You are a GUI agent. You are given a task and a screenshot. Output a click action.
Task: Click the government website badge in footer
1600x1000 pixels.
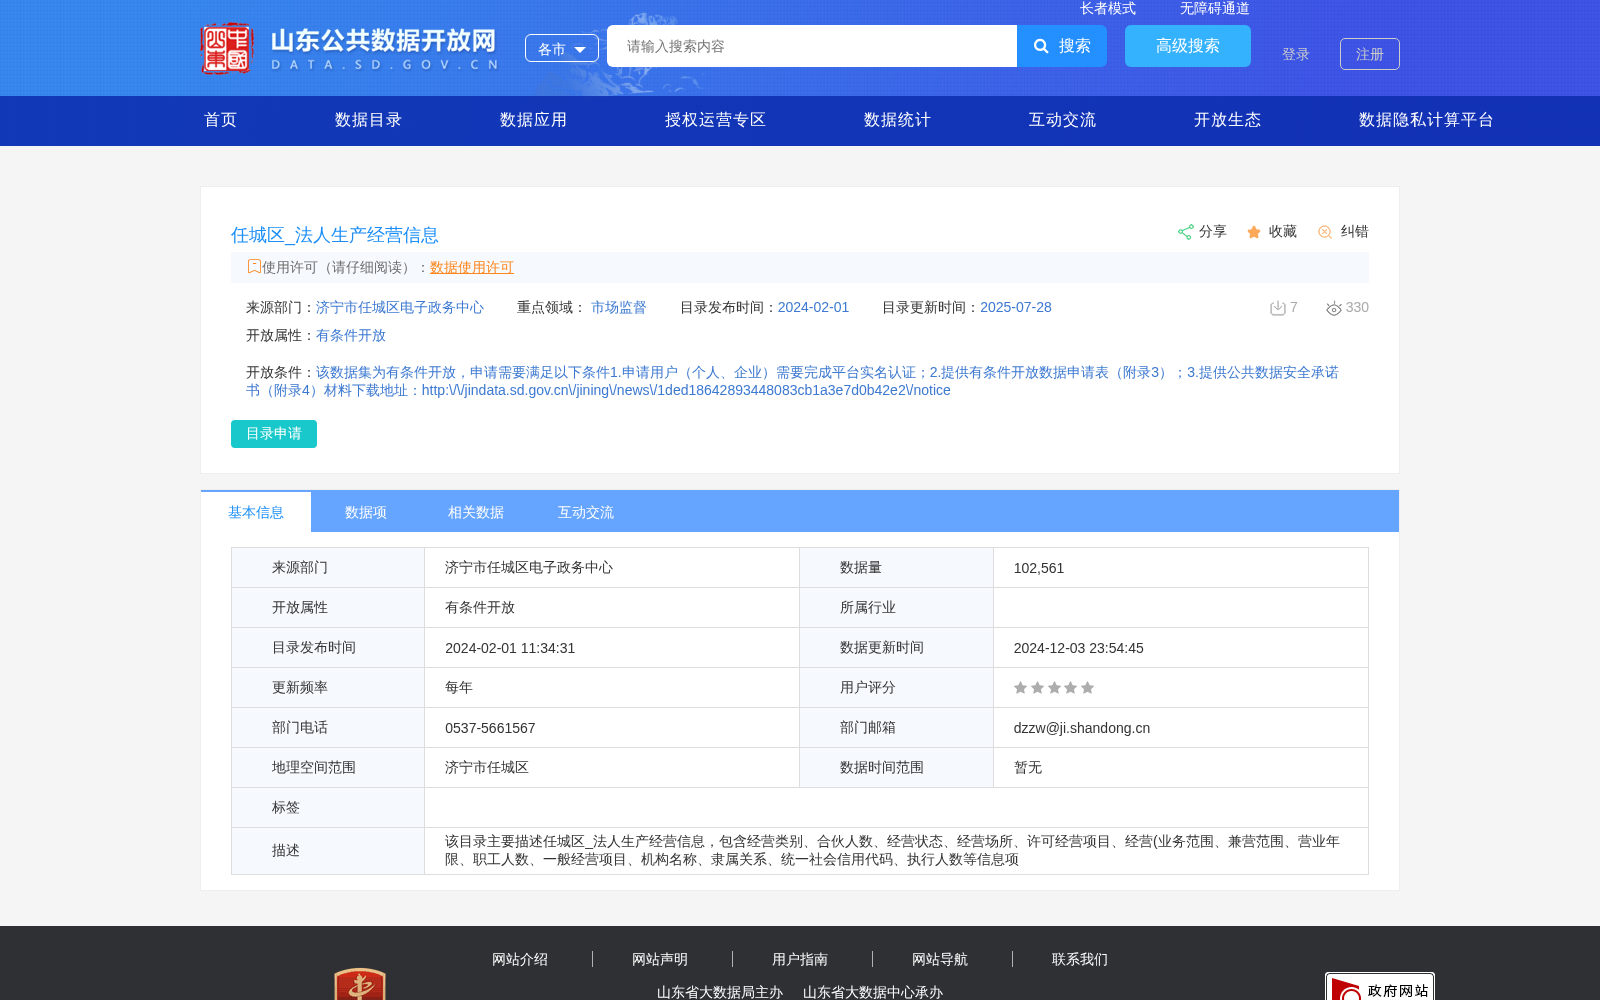pyautogui.click(x=1380, y=986)
